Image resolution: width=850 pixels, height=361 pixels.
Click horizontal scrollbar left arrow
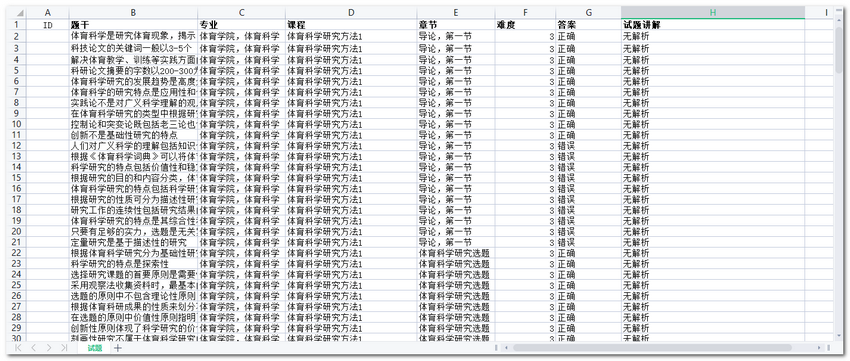pyautogui.click(x=506, y=347)
